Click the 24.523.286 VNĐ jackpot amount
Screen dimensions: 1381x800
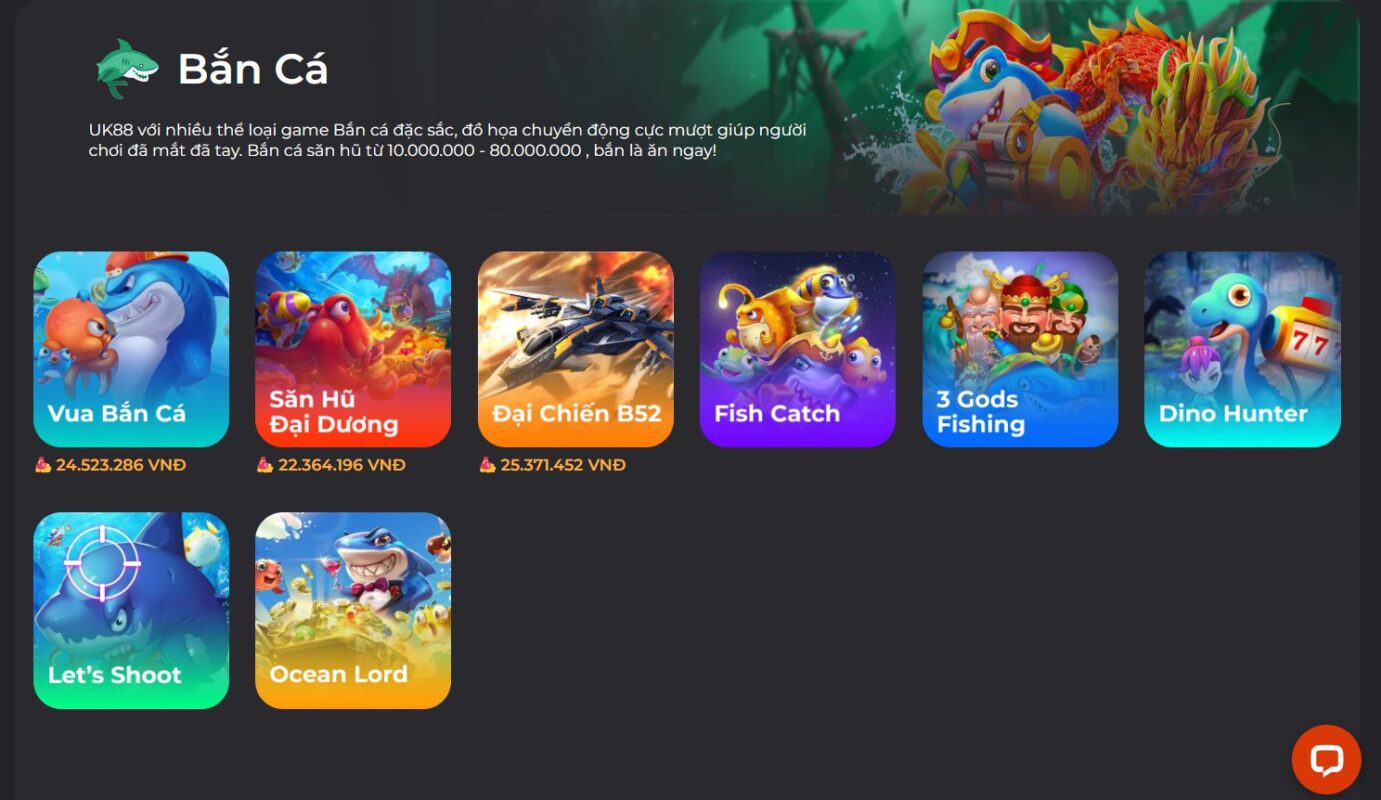(x=121, y=465)
